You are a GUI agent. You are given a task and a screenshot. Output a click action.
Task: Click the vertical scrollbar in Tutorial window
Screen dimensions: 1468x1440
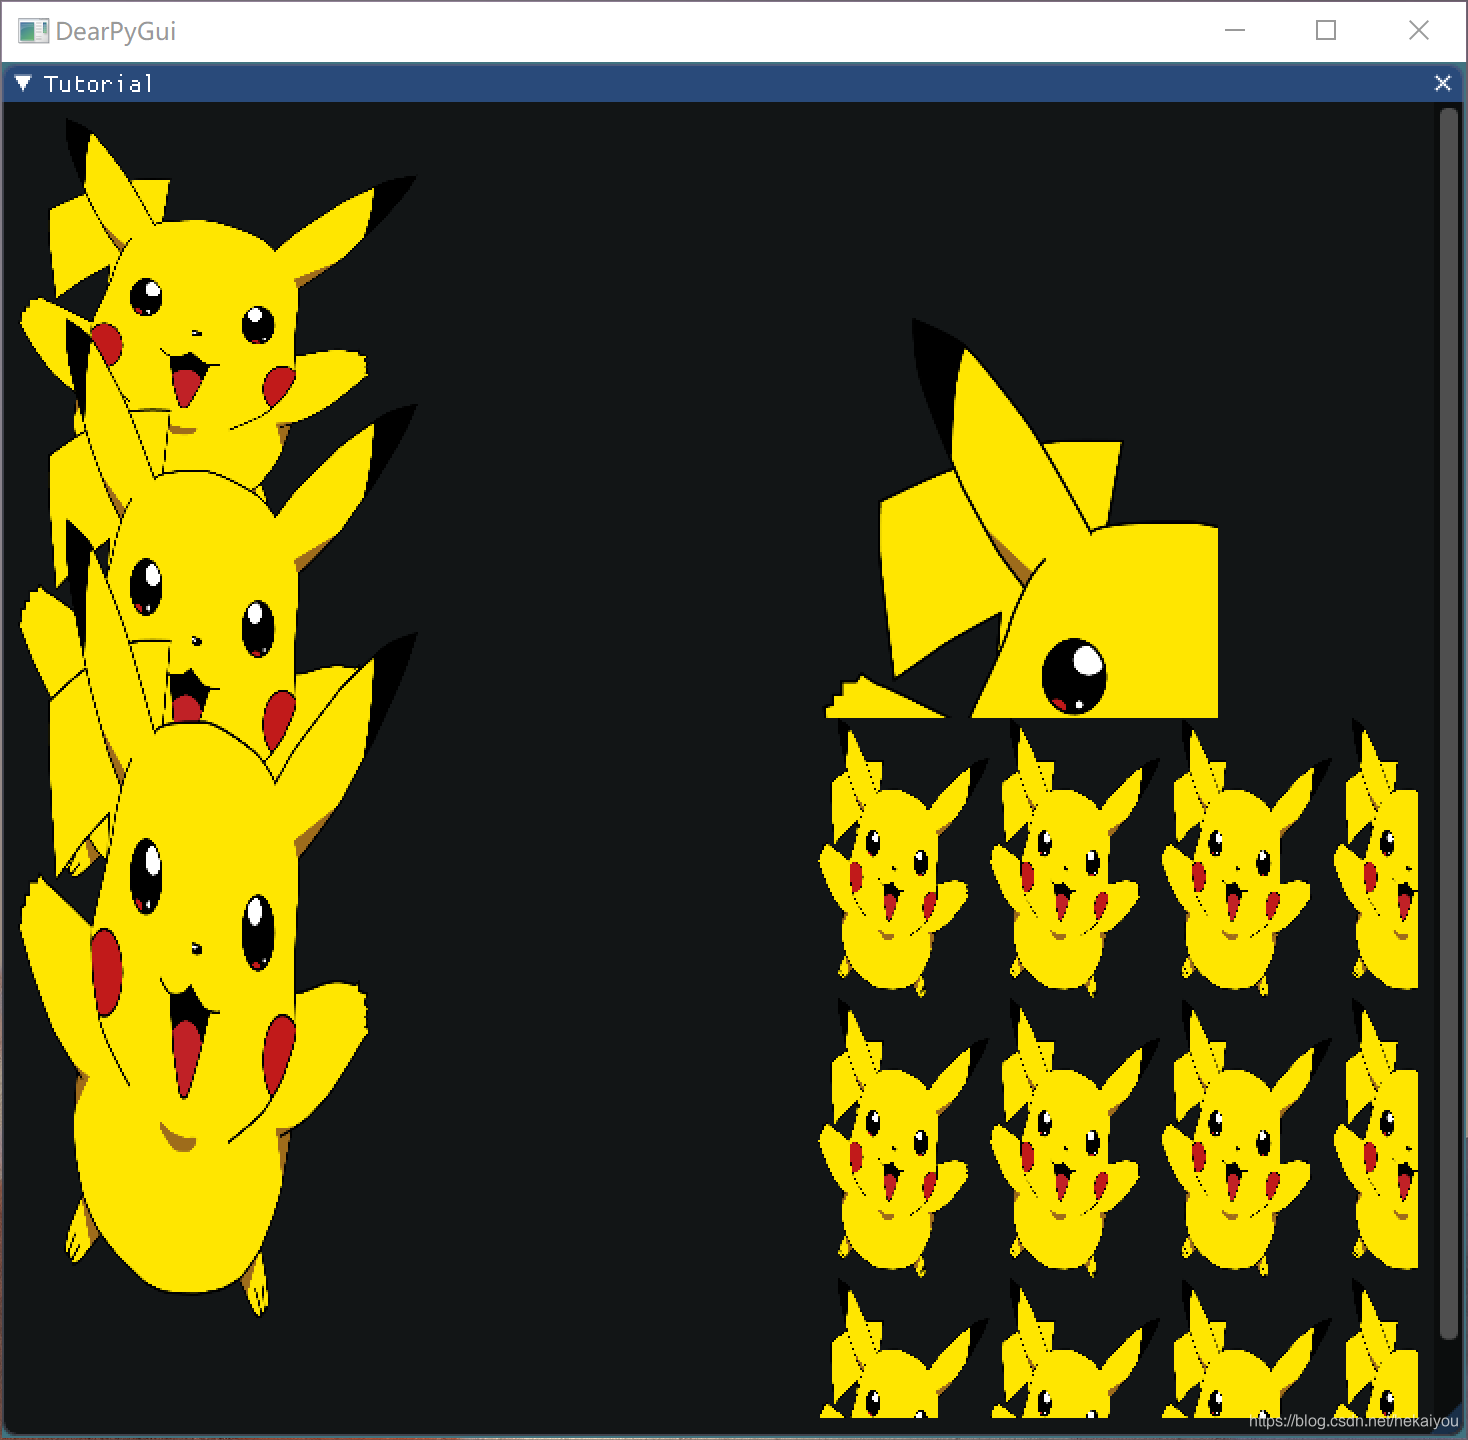1448,723
